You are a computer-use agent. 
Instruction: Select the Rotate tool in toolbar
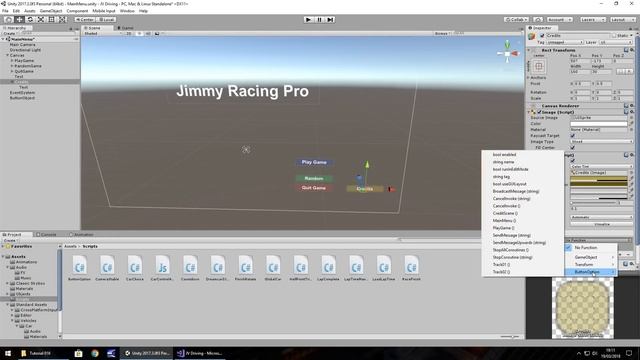(x=30, y=19)
